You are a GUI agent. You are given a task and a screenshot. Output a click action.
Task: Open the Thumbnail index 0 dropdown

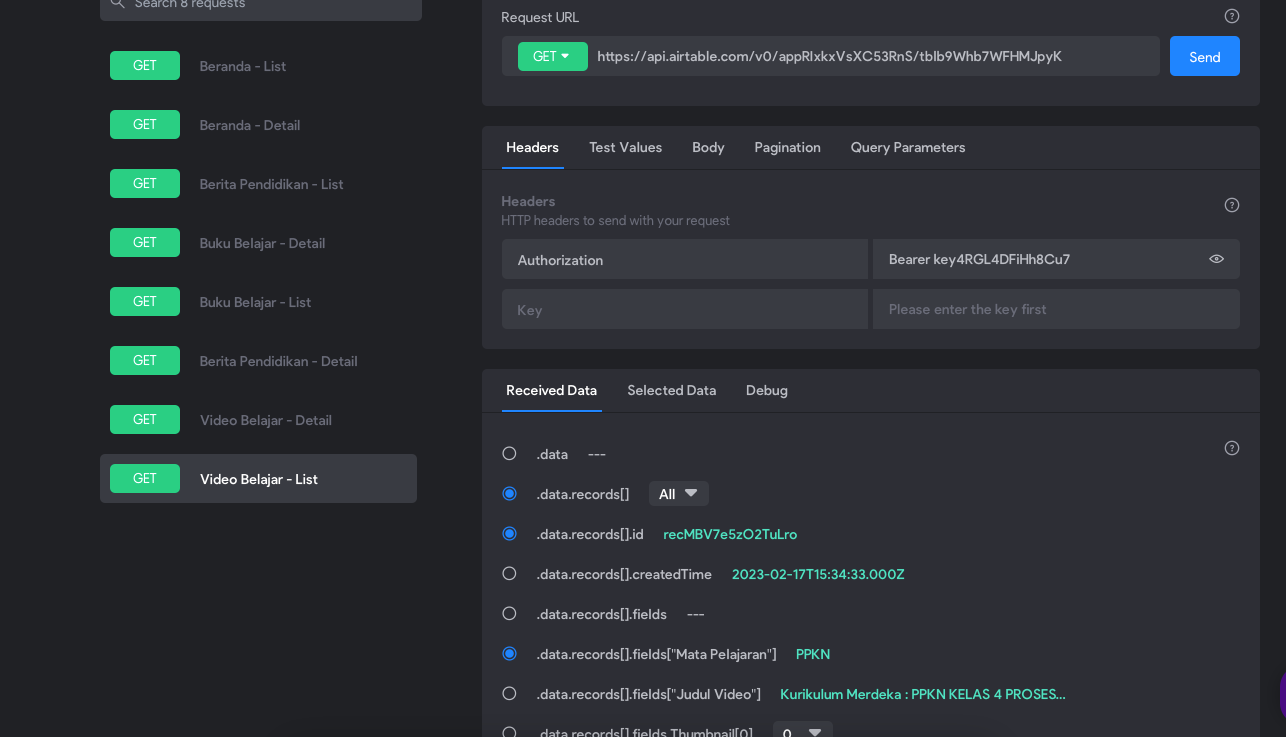pyautogui.click(x=803, y=731)
